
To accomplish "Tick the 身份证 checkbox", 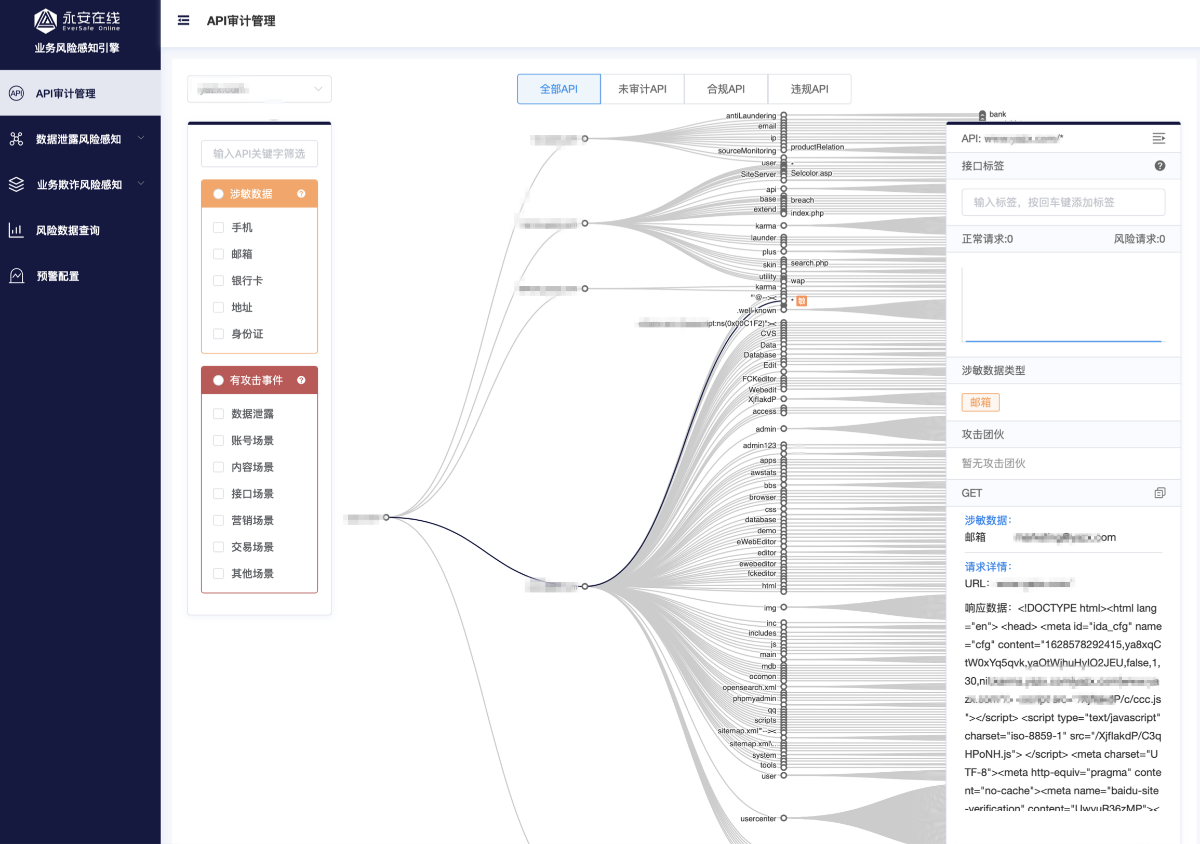I will pyautogui.click(x=218, y=334).
